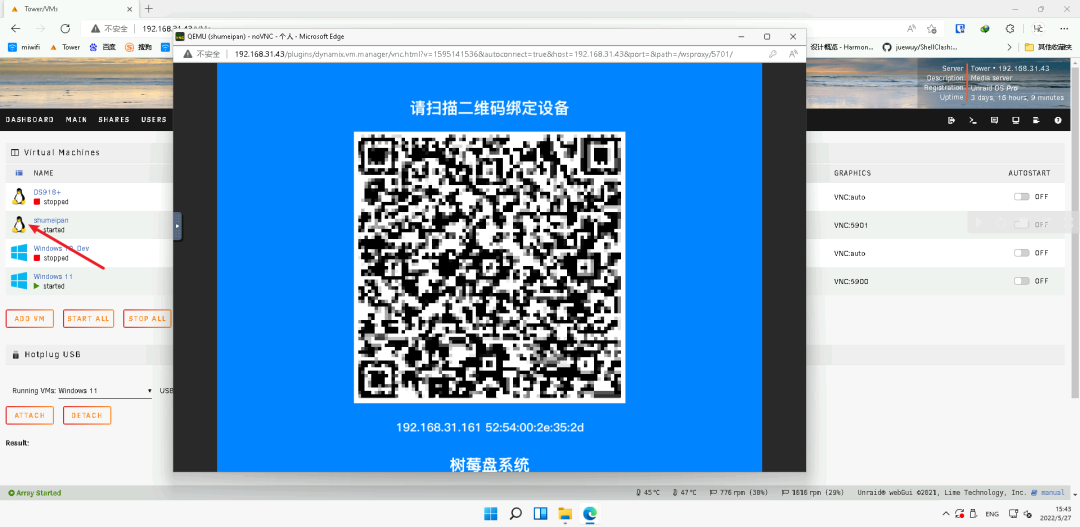Open the DASHBOARD menu tab
Viewport: 1080px width, 527px height.
[x=30, y=120]
